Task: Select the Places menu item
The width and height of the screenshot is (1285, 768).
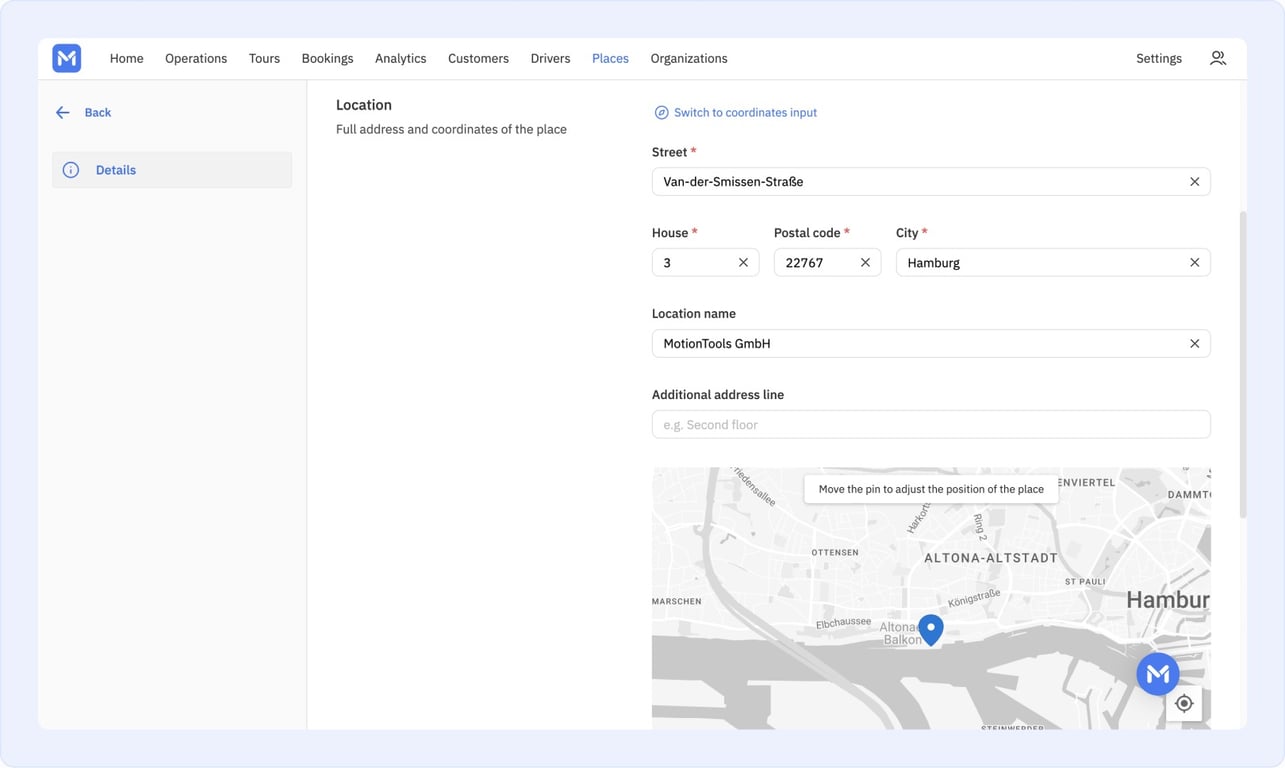Action: tap(610, 59)
